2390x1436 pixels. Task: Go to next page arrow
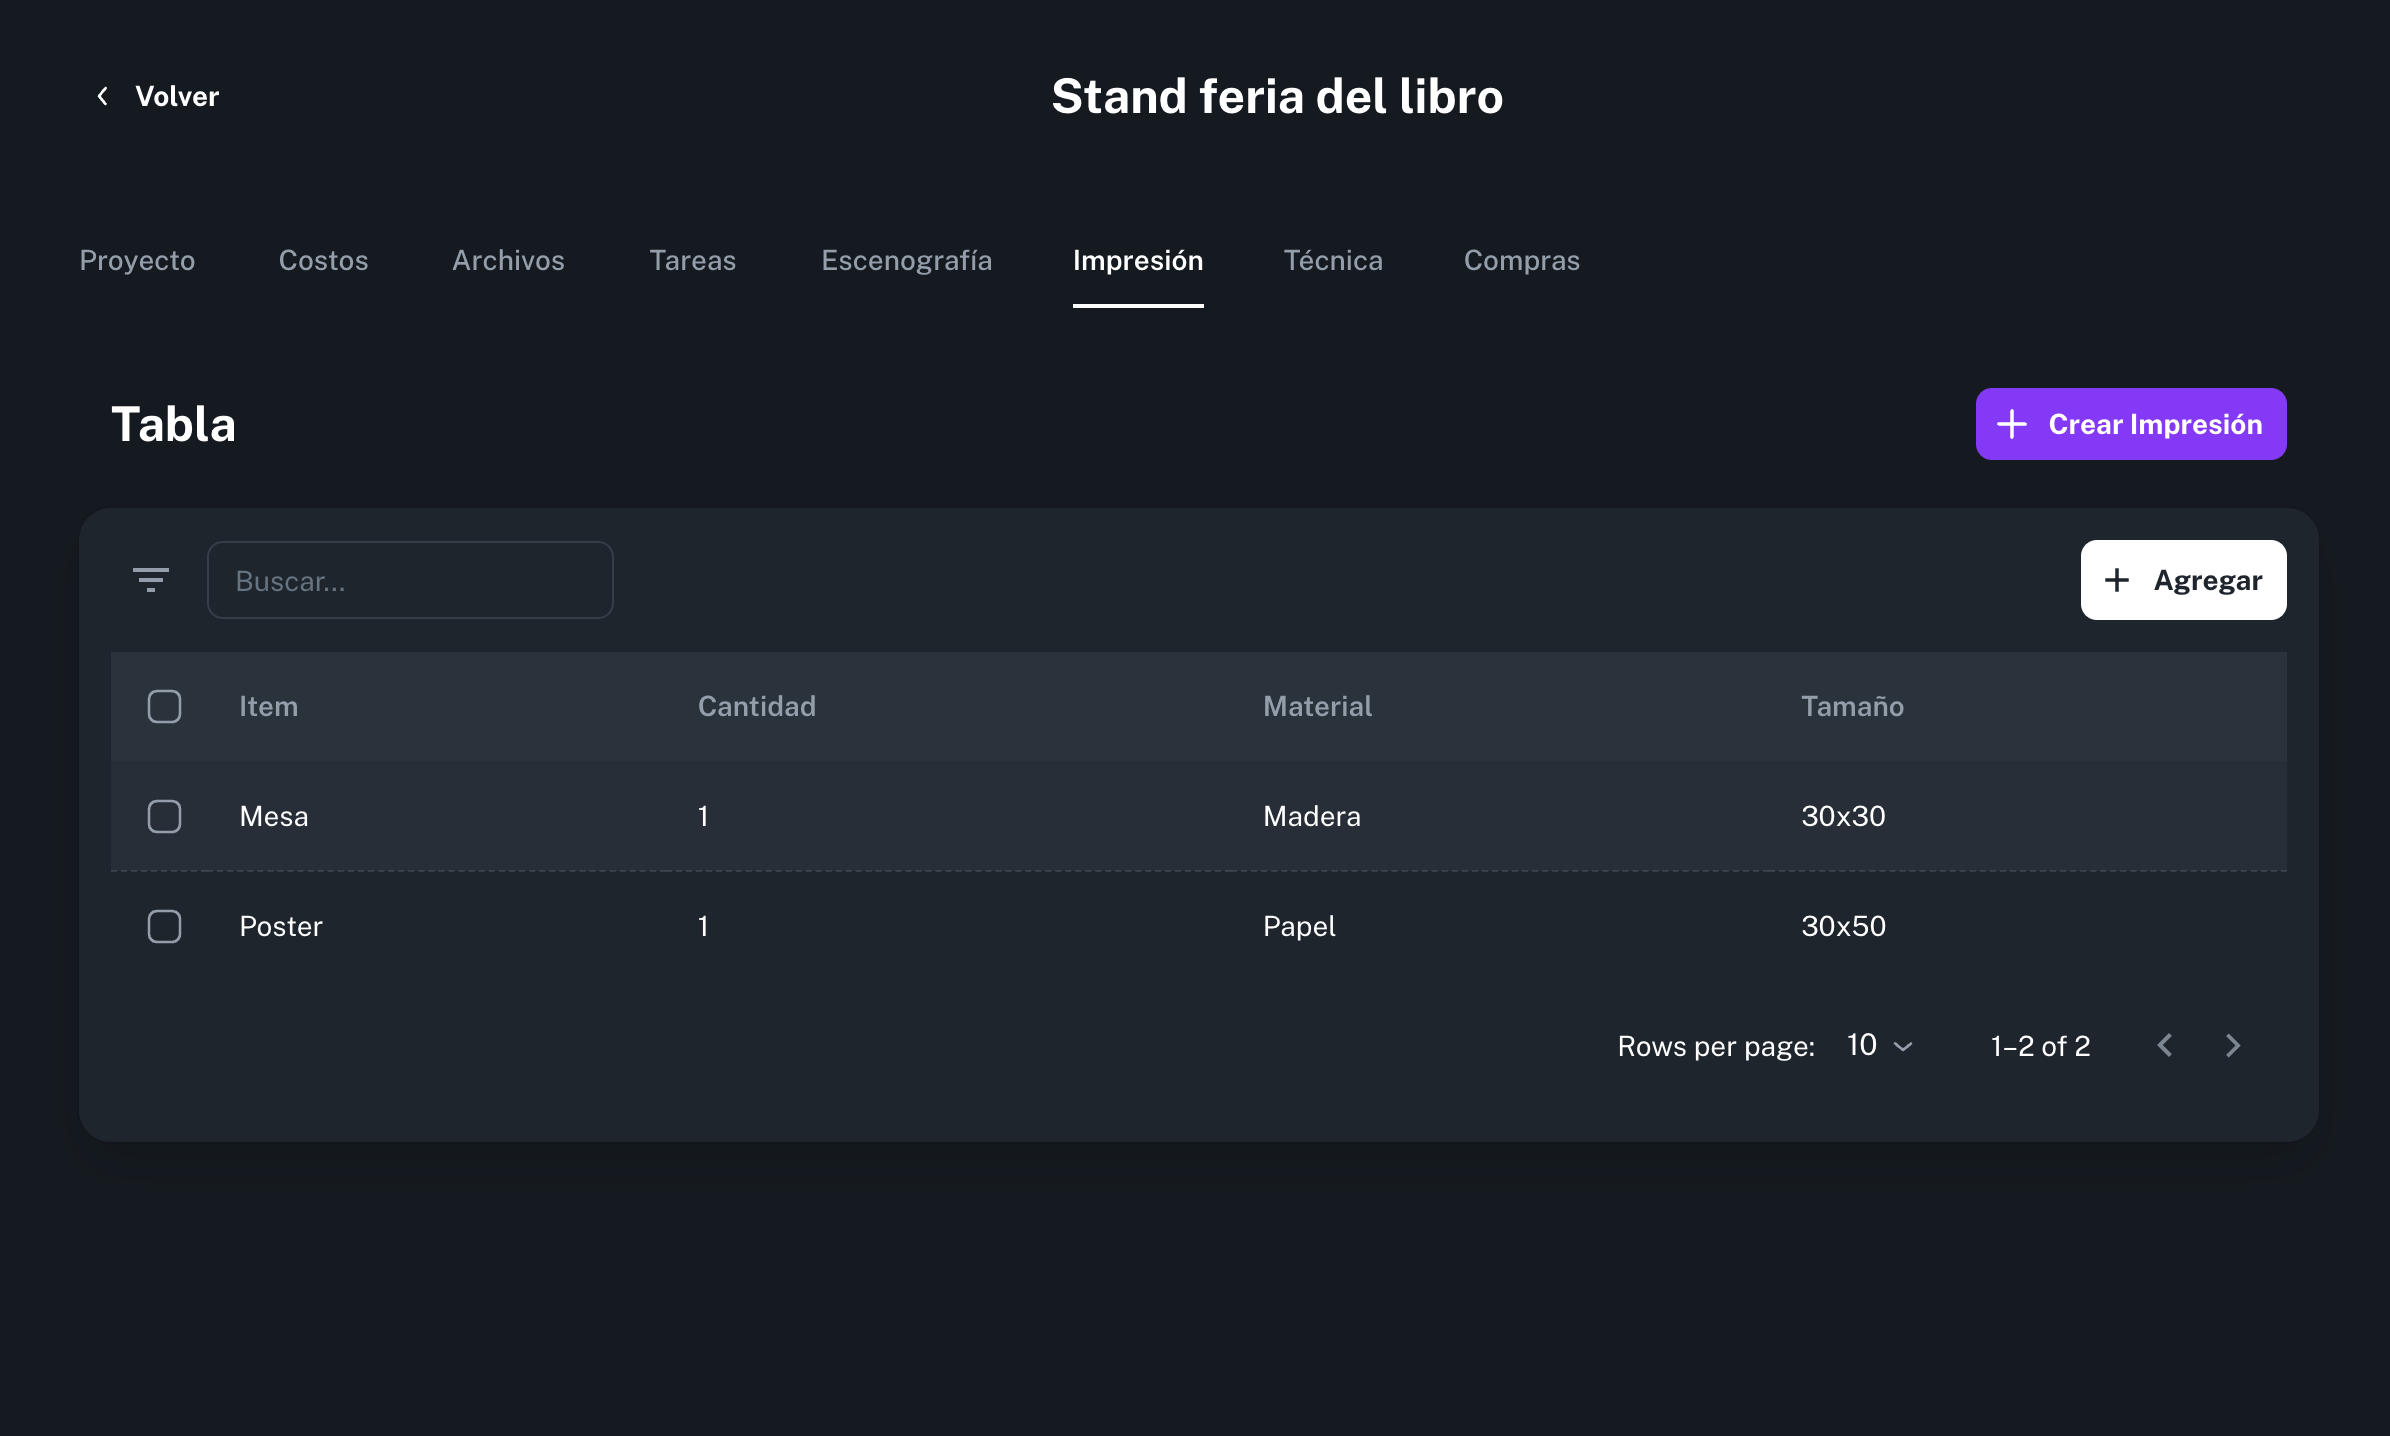[2232, 1046]
